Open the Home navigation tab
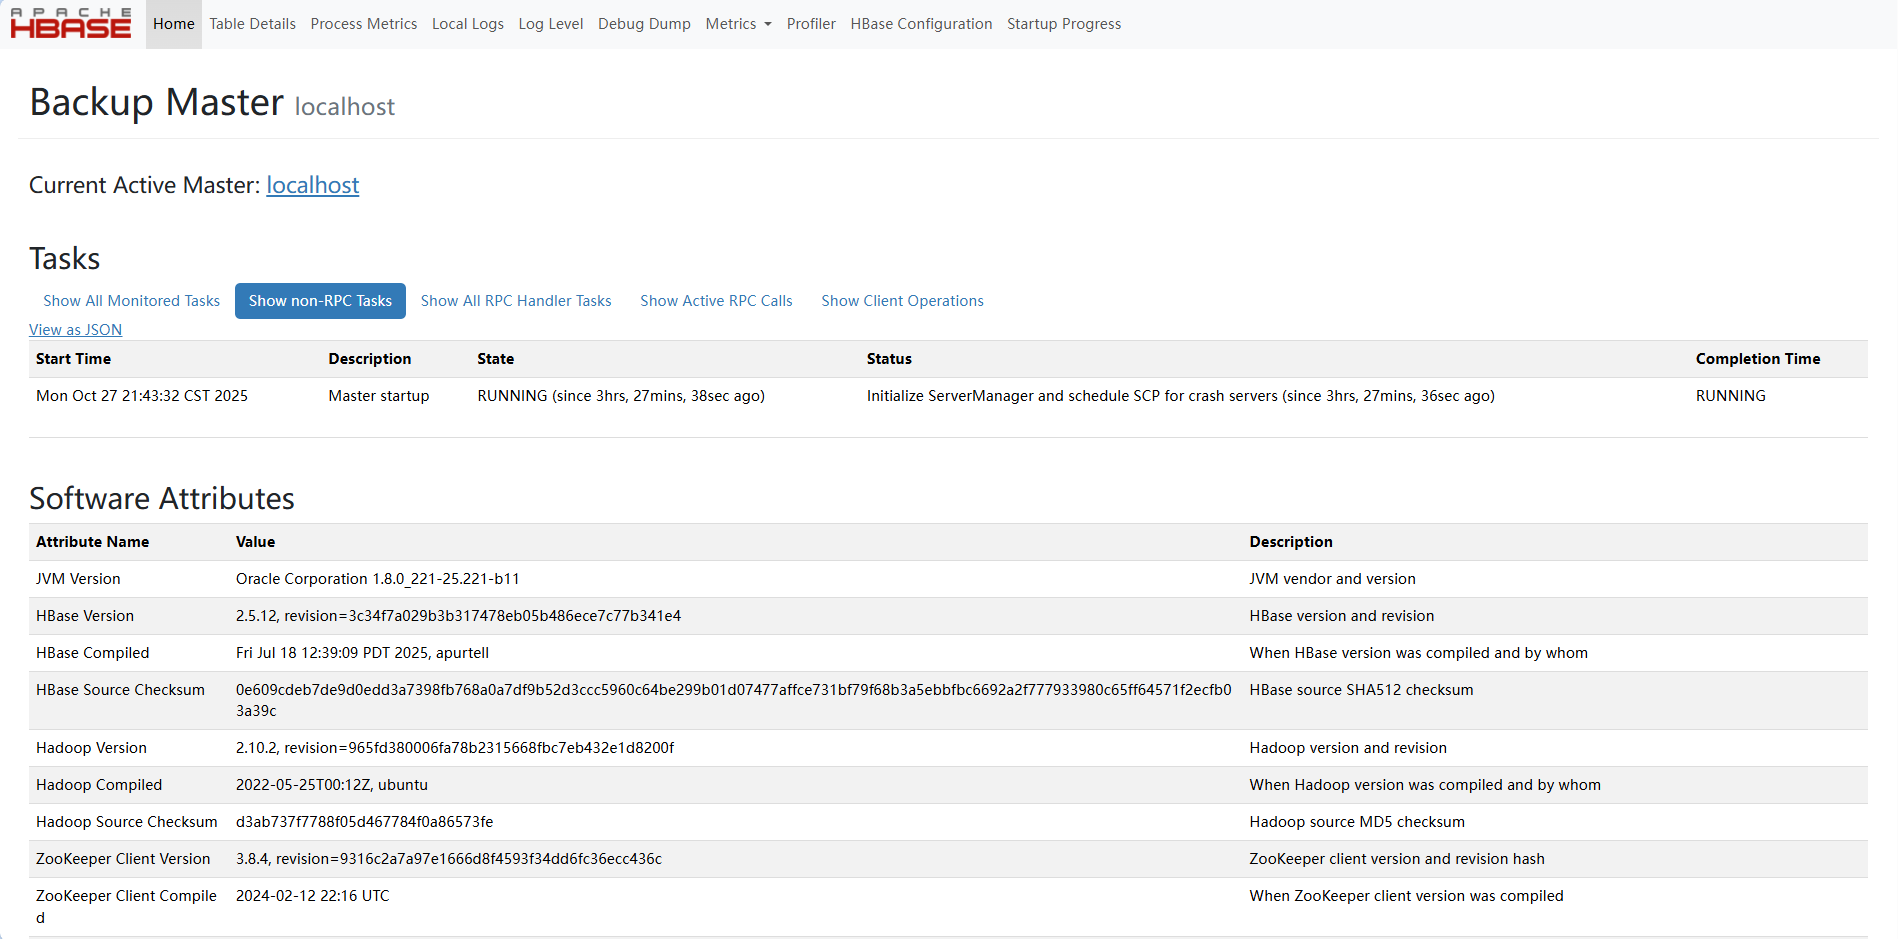The height and width of the screenshot is (939, 1898). coord(174,24)
